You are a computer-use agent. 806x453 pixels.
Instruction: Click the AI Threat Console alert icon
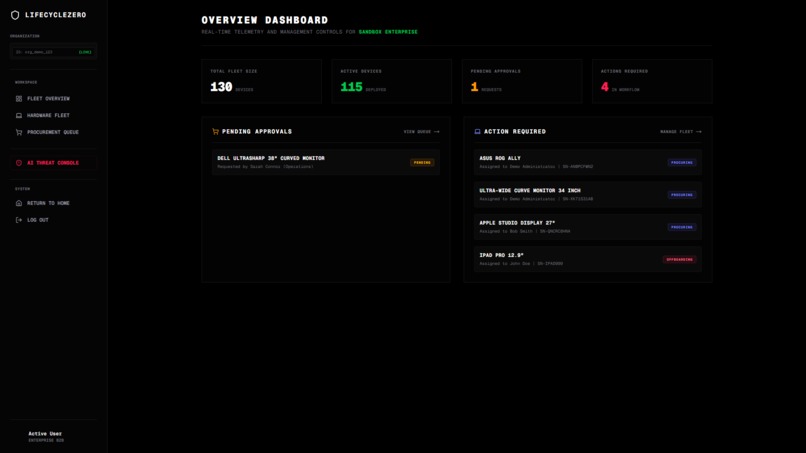pos(19,163)
